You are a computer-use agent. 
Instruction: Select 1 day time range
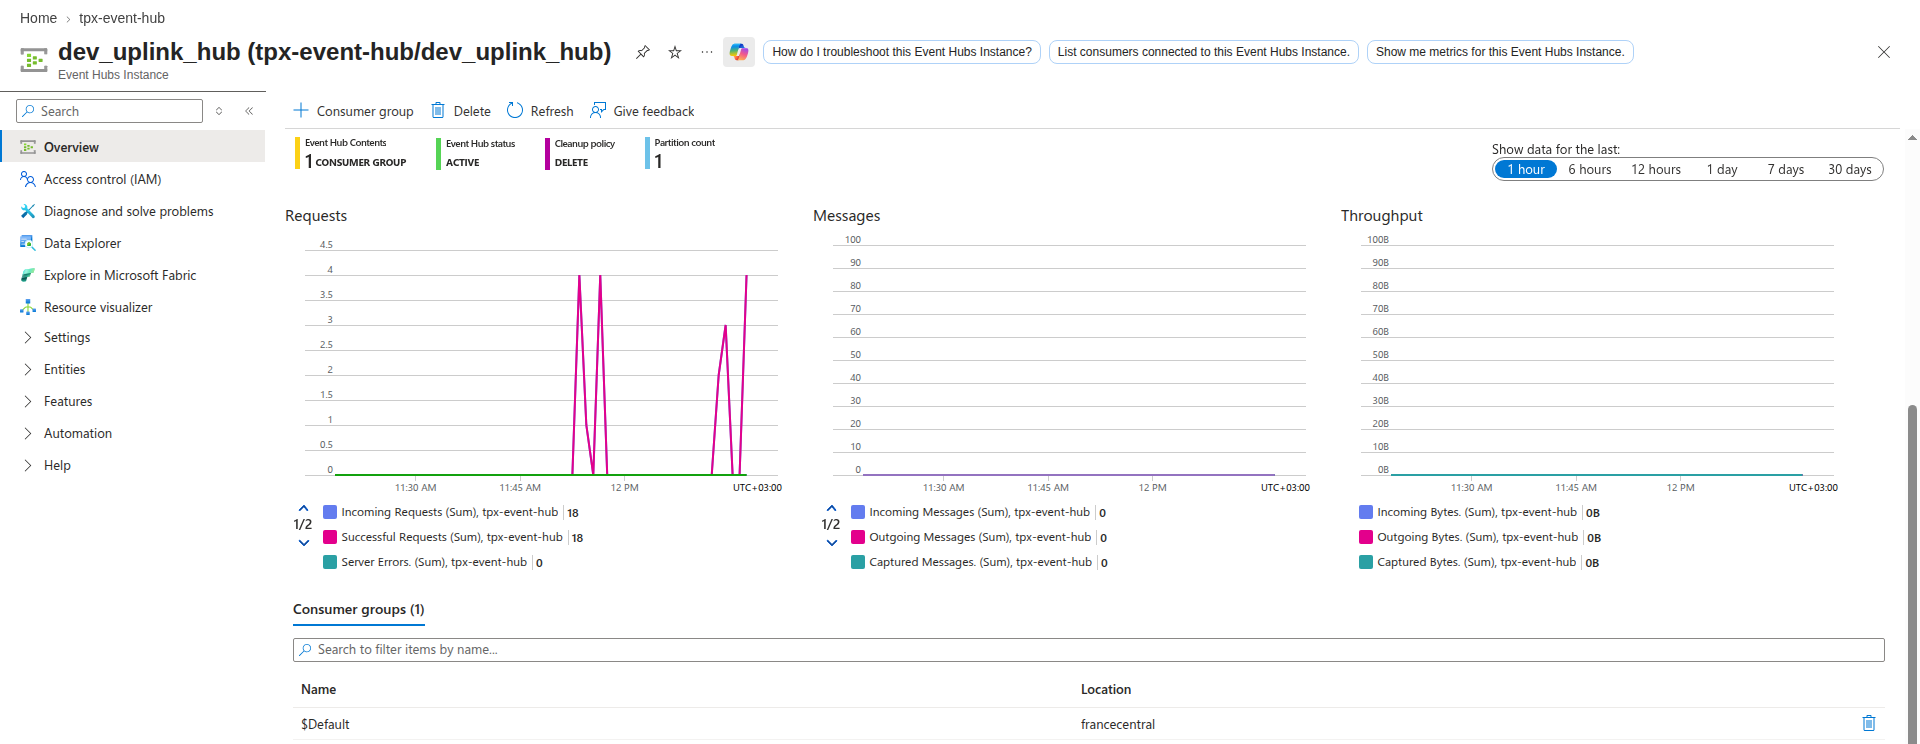tap(1722, 169)
